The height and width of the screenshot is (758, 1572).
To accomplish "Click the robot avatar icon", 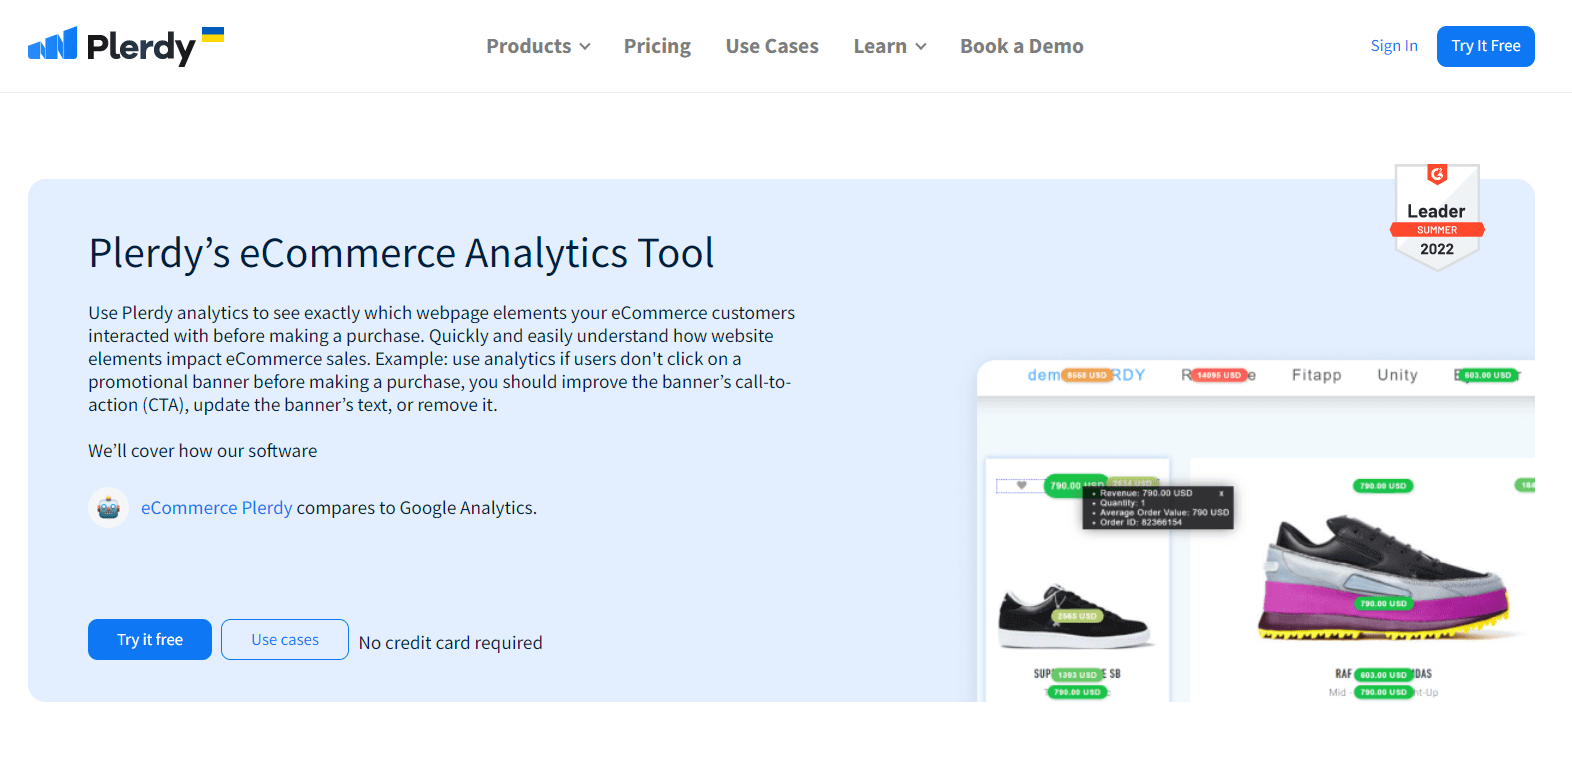I will point(108,508).
